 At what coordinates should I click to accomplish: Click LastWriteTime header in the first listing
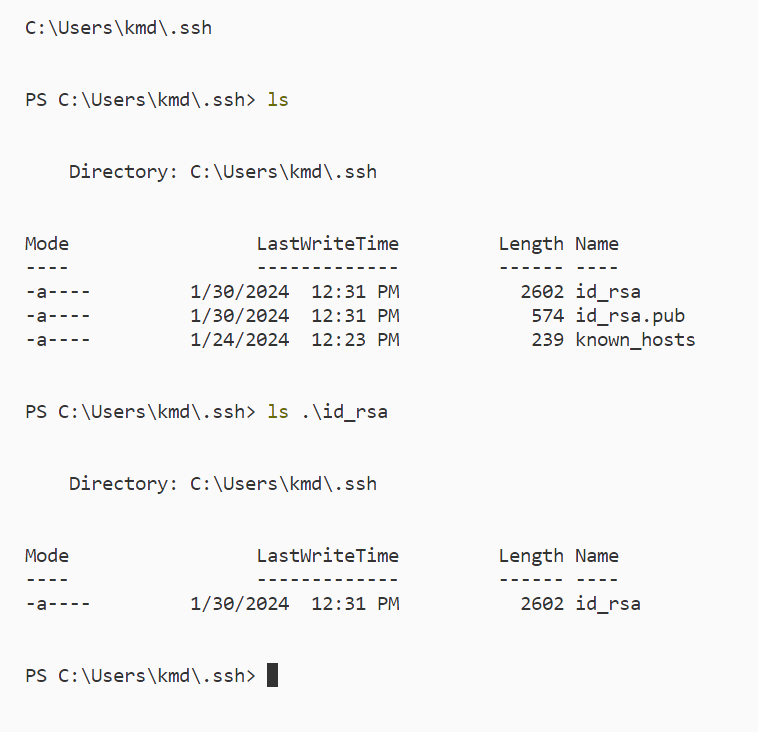click(327, 244)
